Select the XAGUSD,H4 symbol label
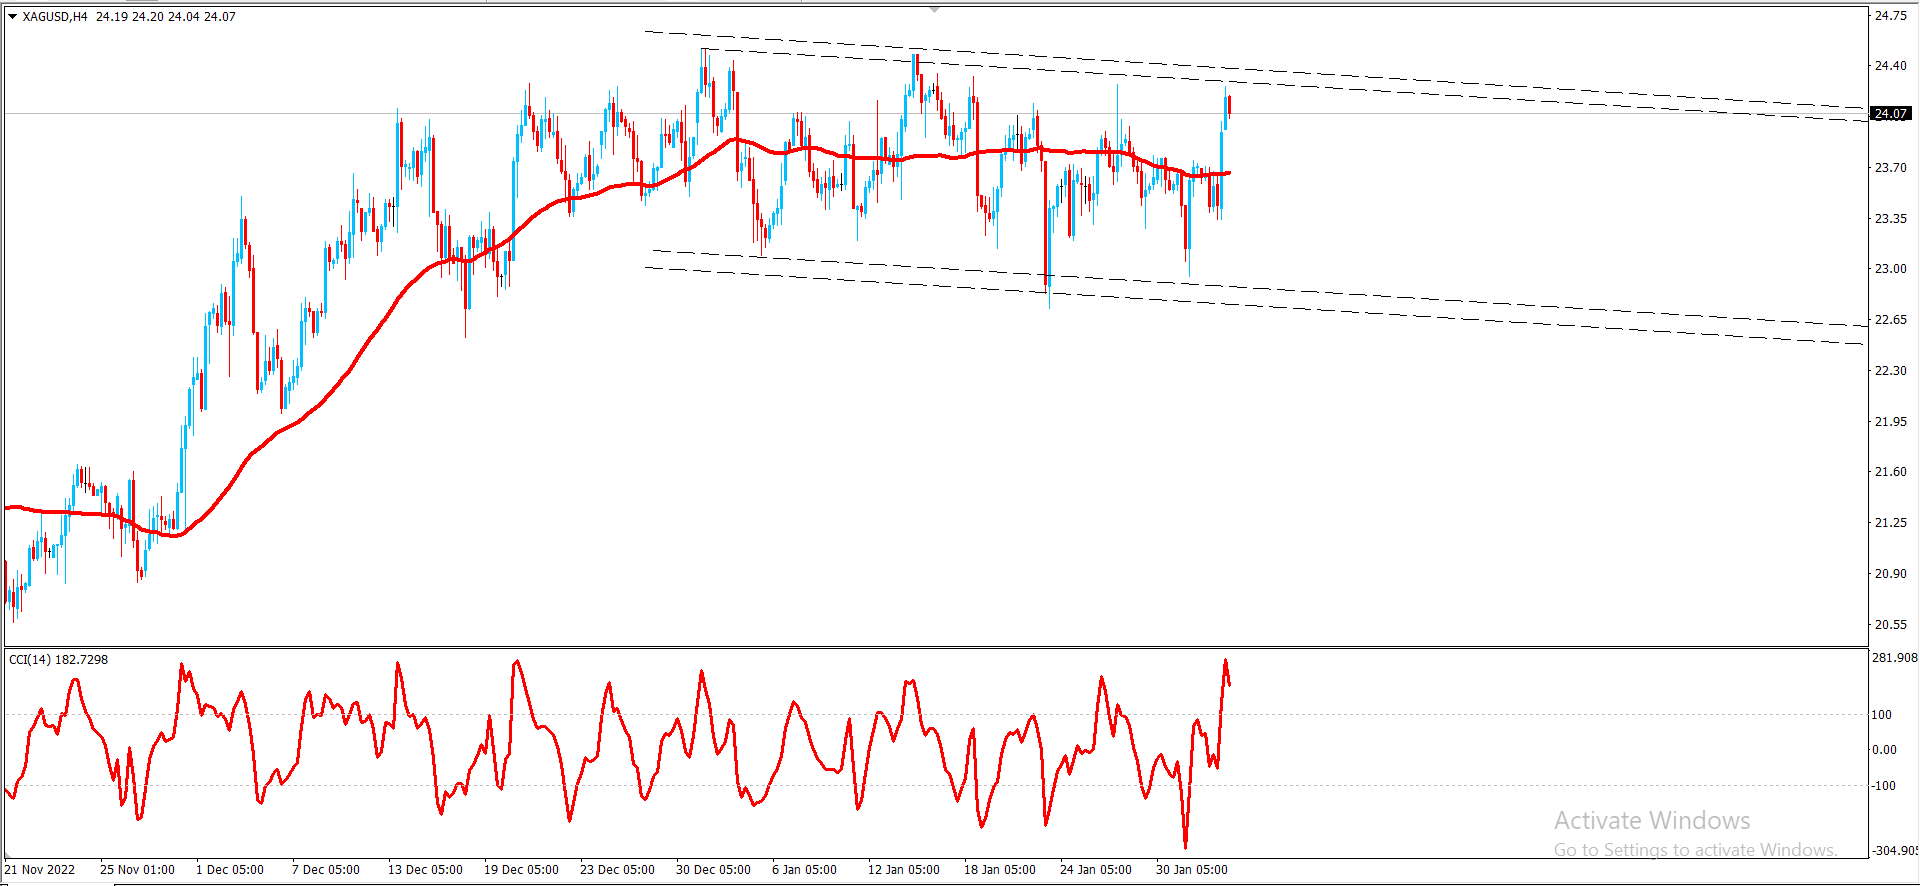This screenshot has width=1920, height=886. [55, 17]
